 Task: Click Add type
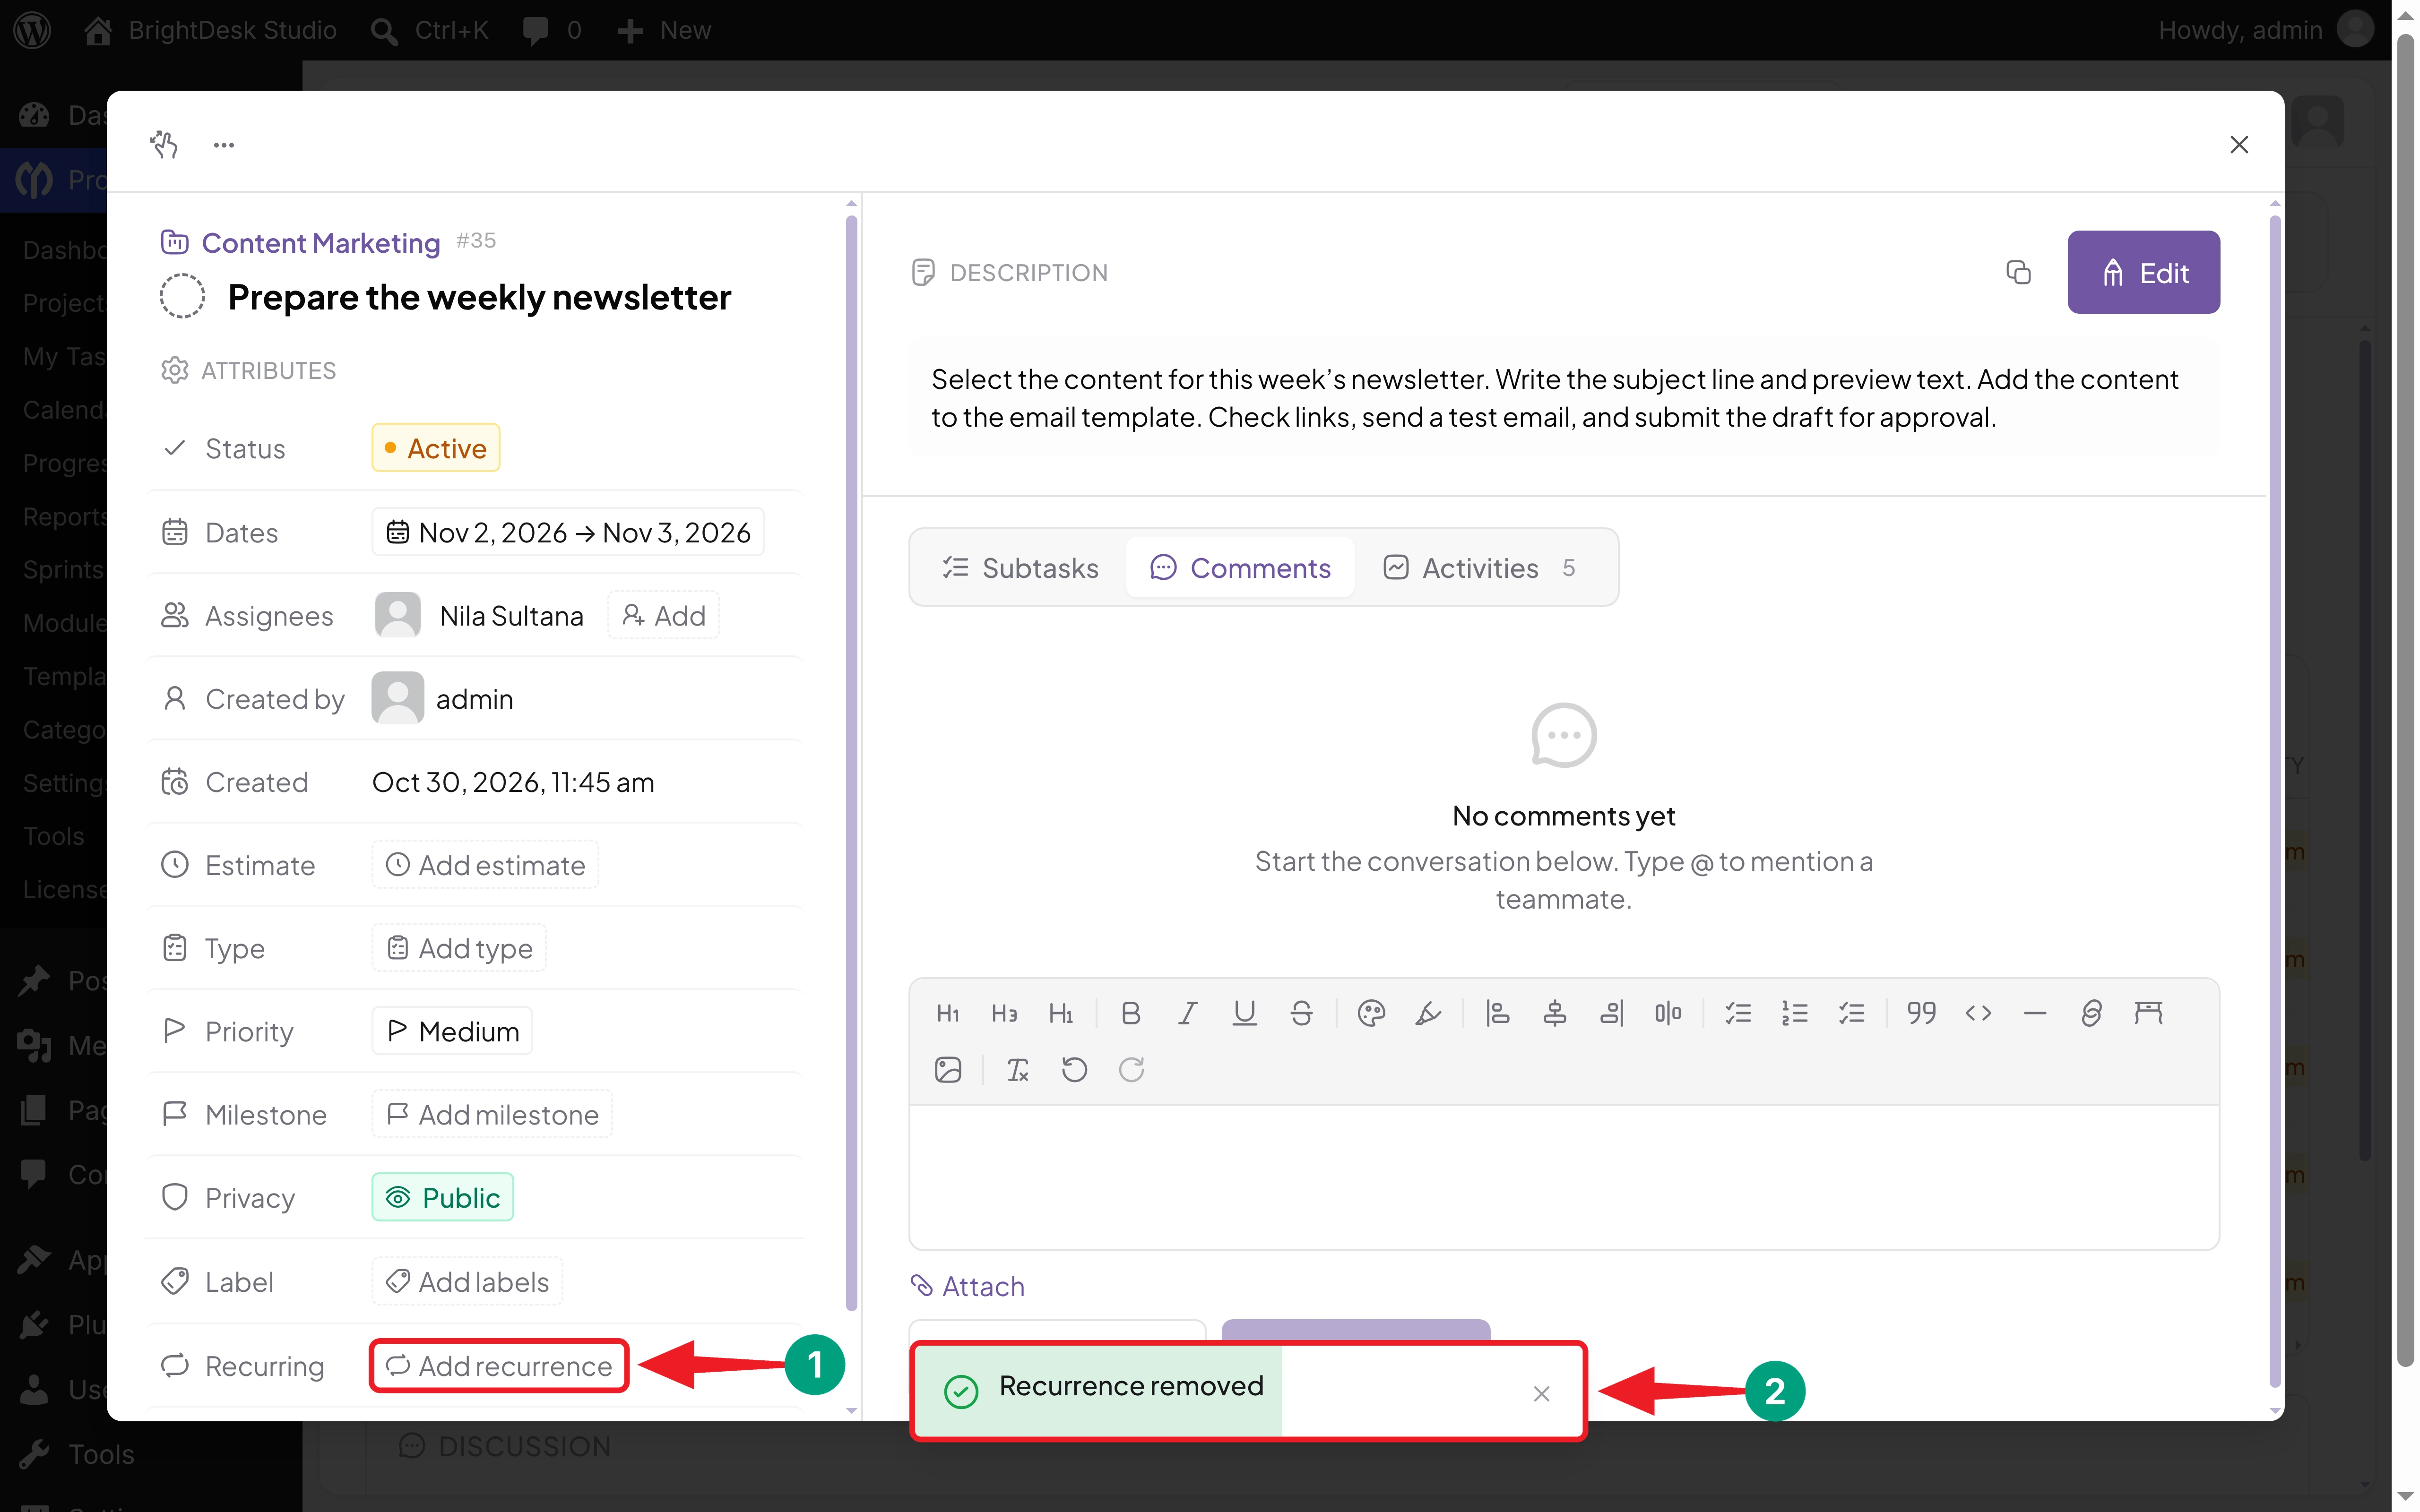459,948
